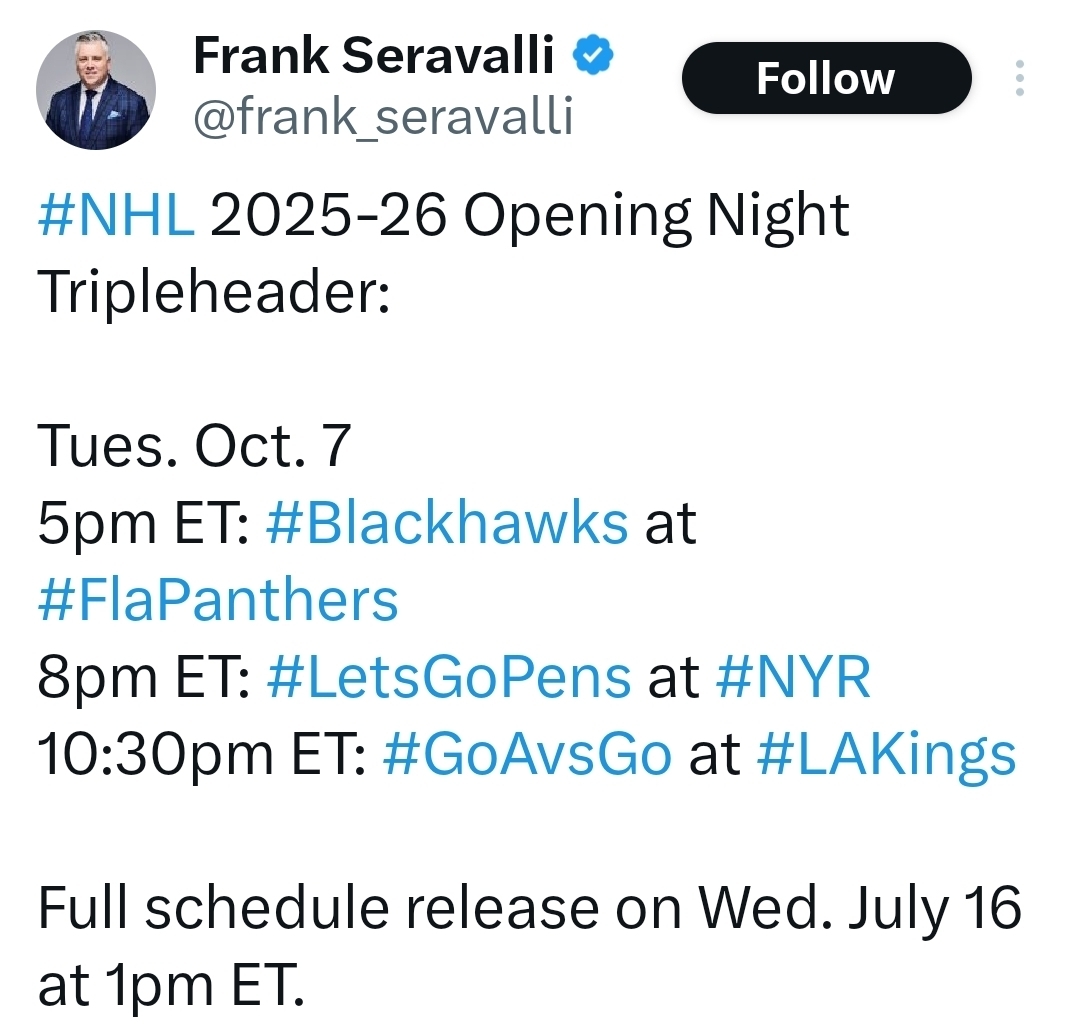1080x1030 pixels.
Task: Click the Frank Seravalli display name
Action: coord(374,56)
